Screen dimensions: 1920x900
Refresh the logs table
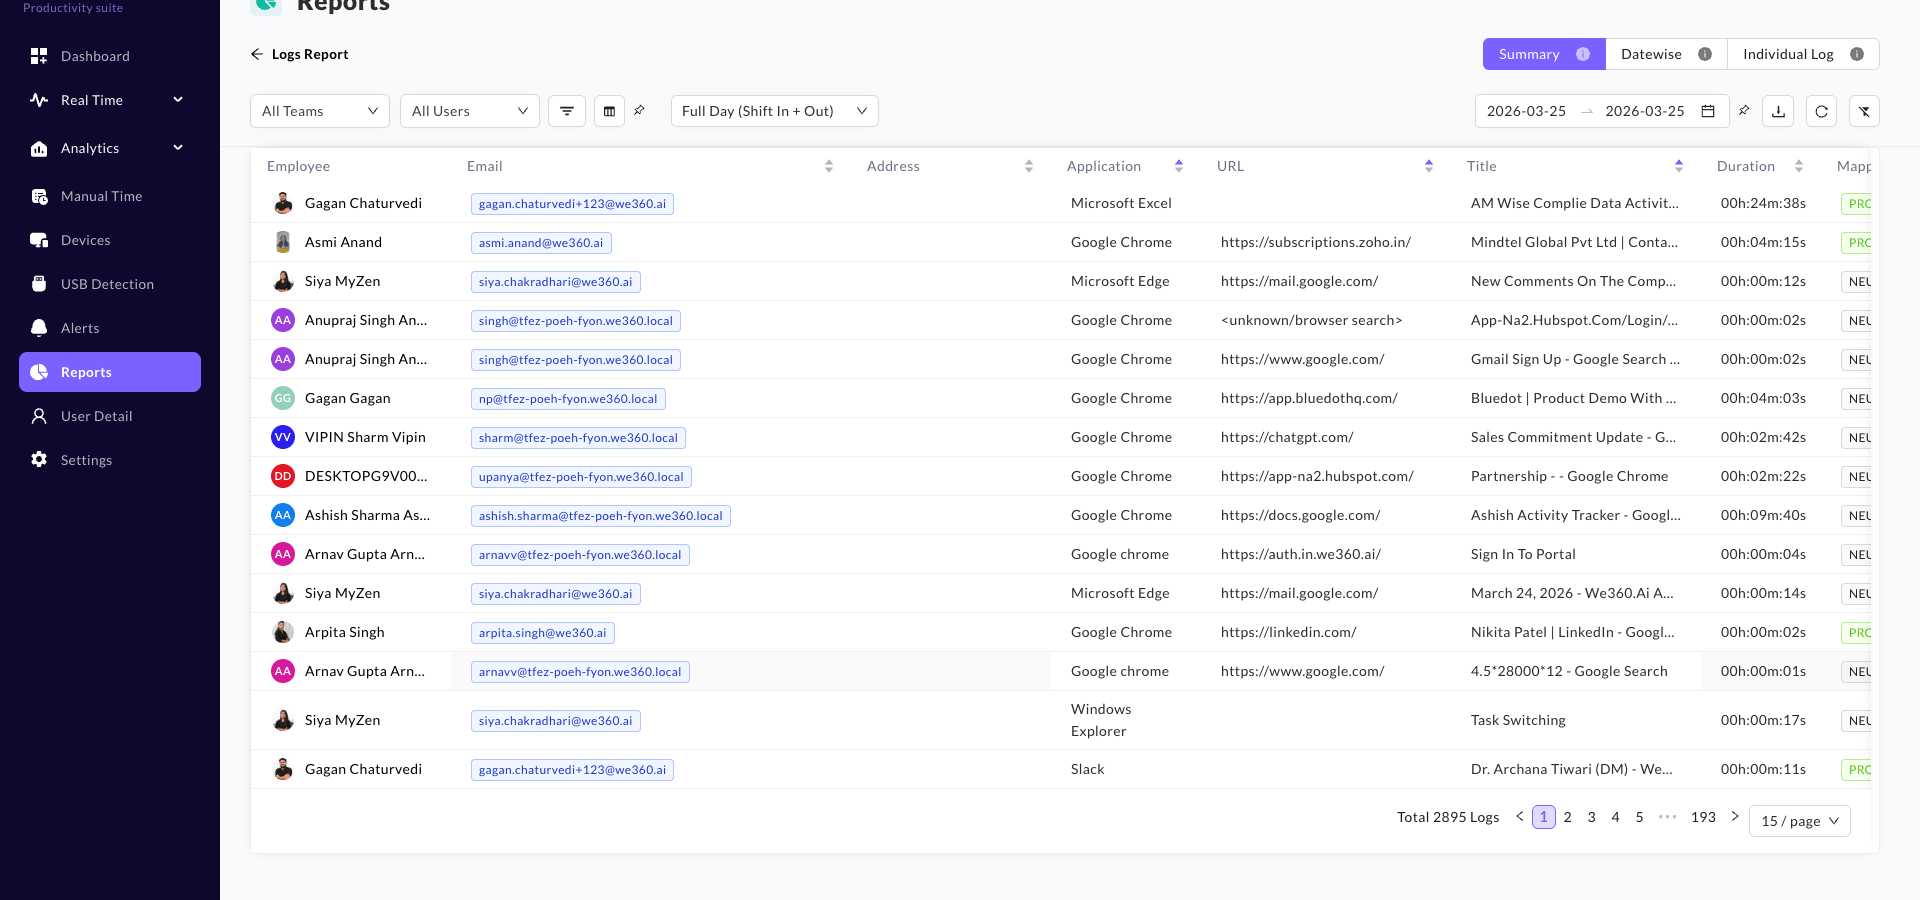(x=1822, y=111)
